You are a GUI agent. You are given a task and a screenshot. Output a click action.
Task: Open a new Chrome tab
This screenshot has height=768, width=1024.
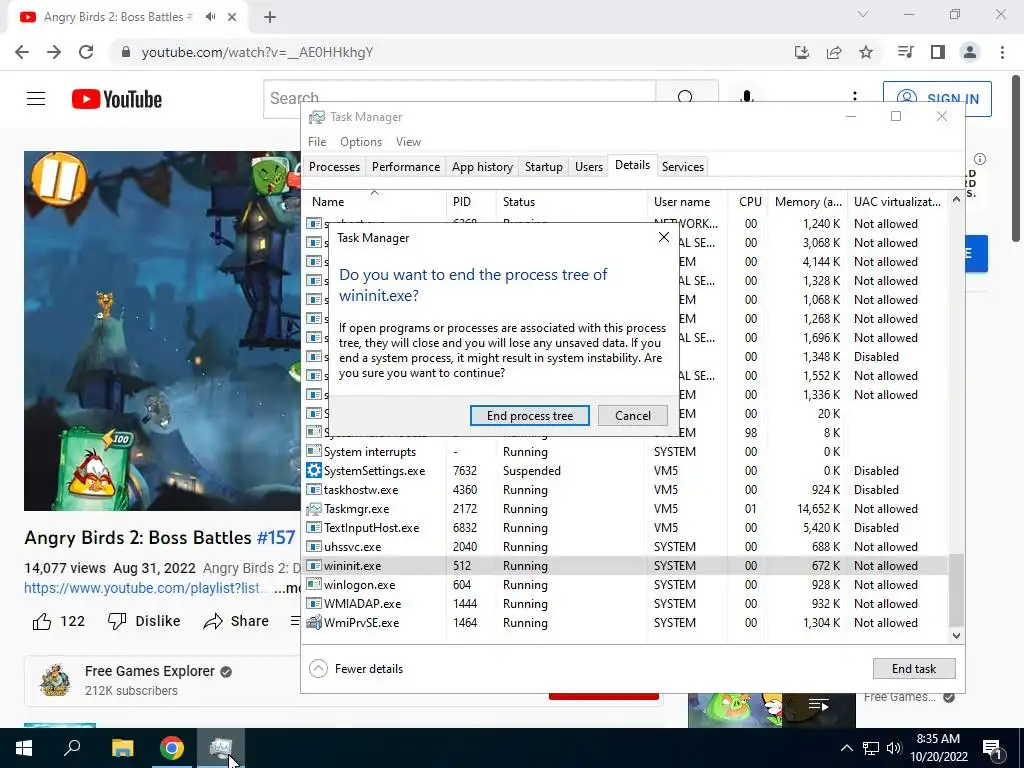pos(270,17)
